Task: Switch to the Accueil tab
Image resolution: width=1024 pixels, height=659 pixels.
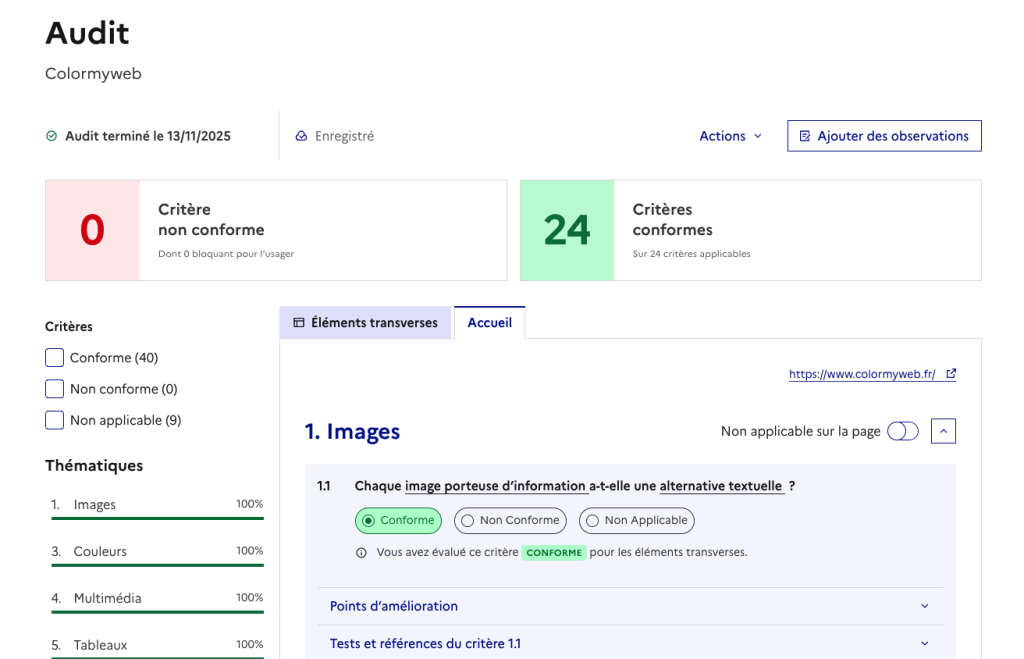Action: point(489,323)
